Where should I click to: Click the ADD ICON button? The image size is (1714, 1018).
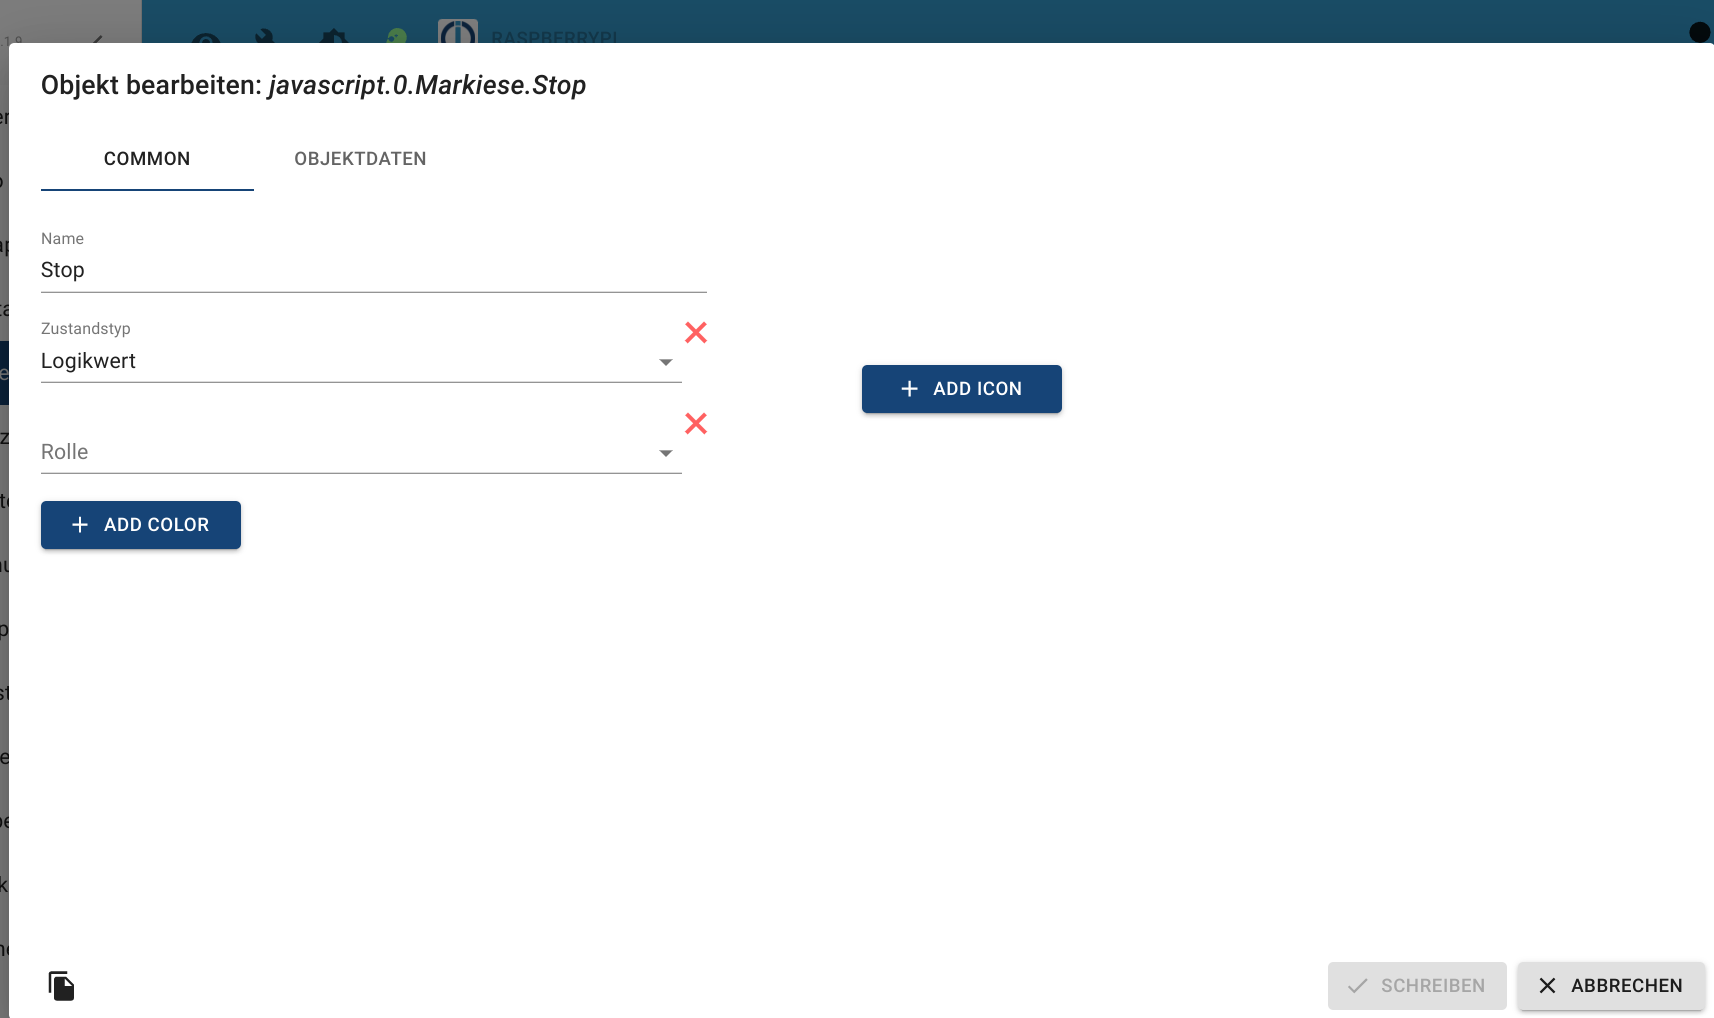coord(962,389)
